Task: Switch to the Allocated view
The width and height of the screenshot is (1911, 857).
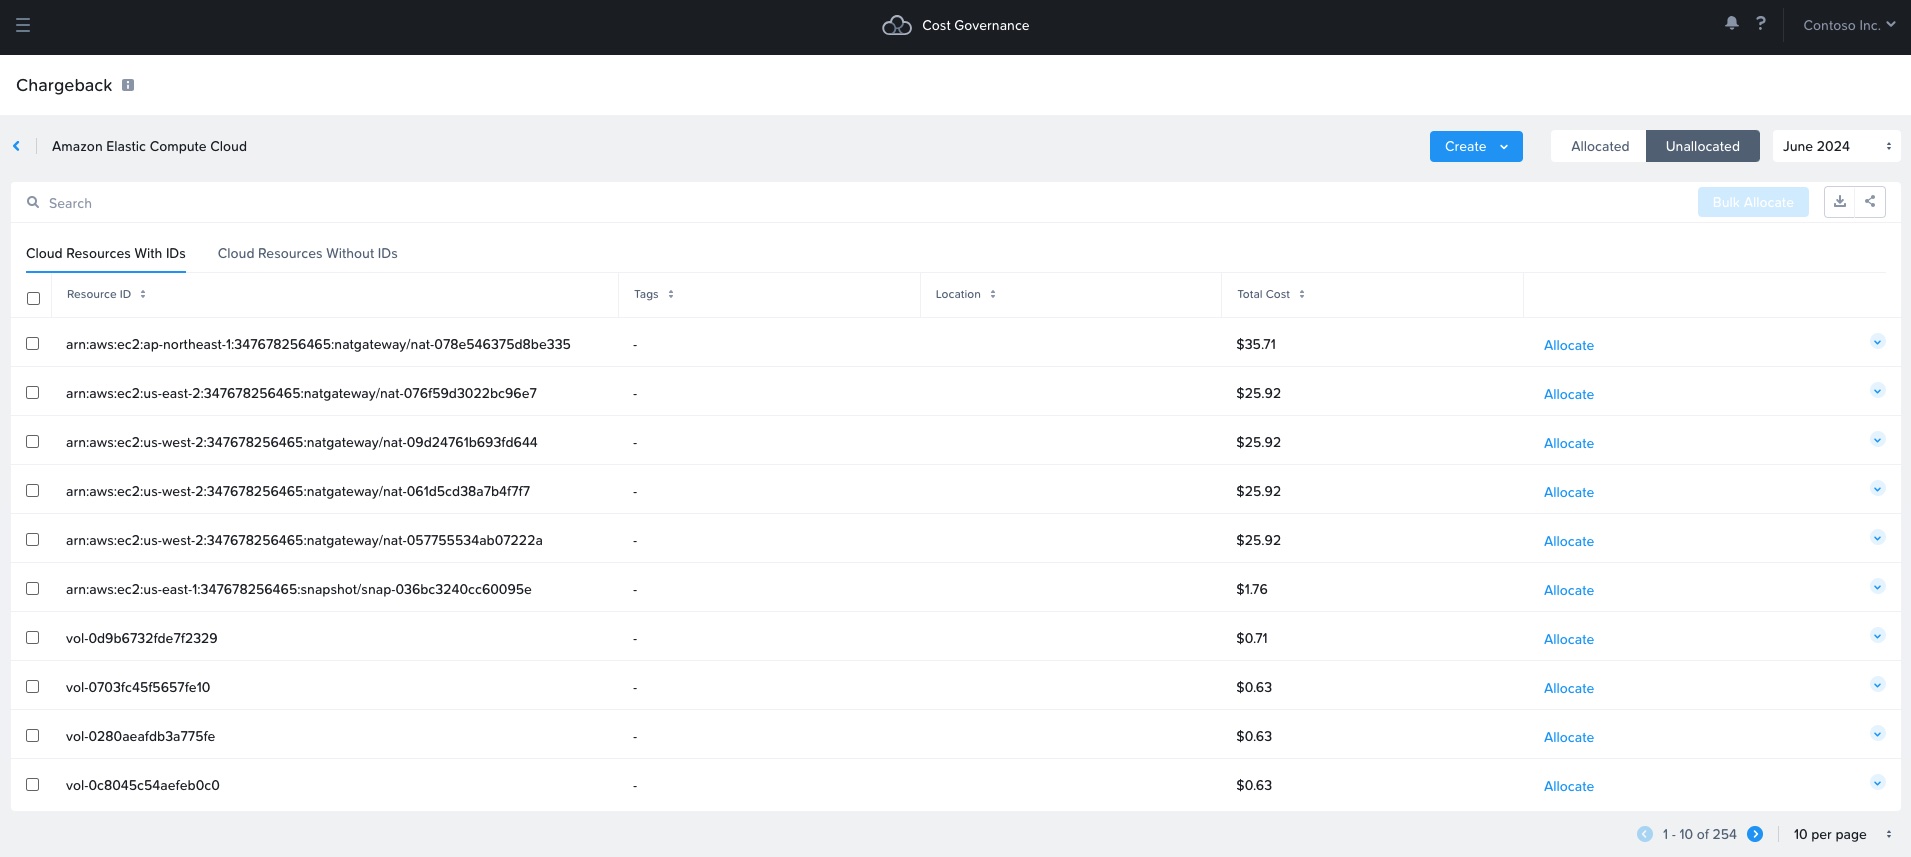Action: [x=1599, y=146]
